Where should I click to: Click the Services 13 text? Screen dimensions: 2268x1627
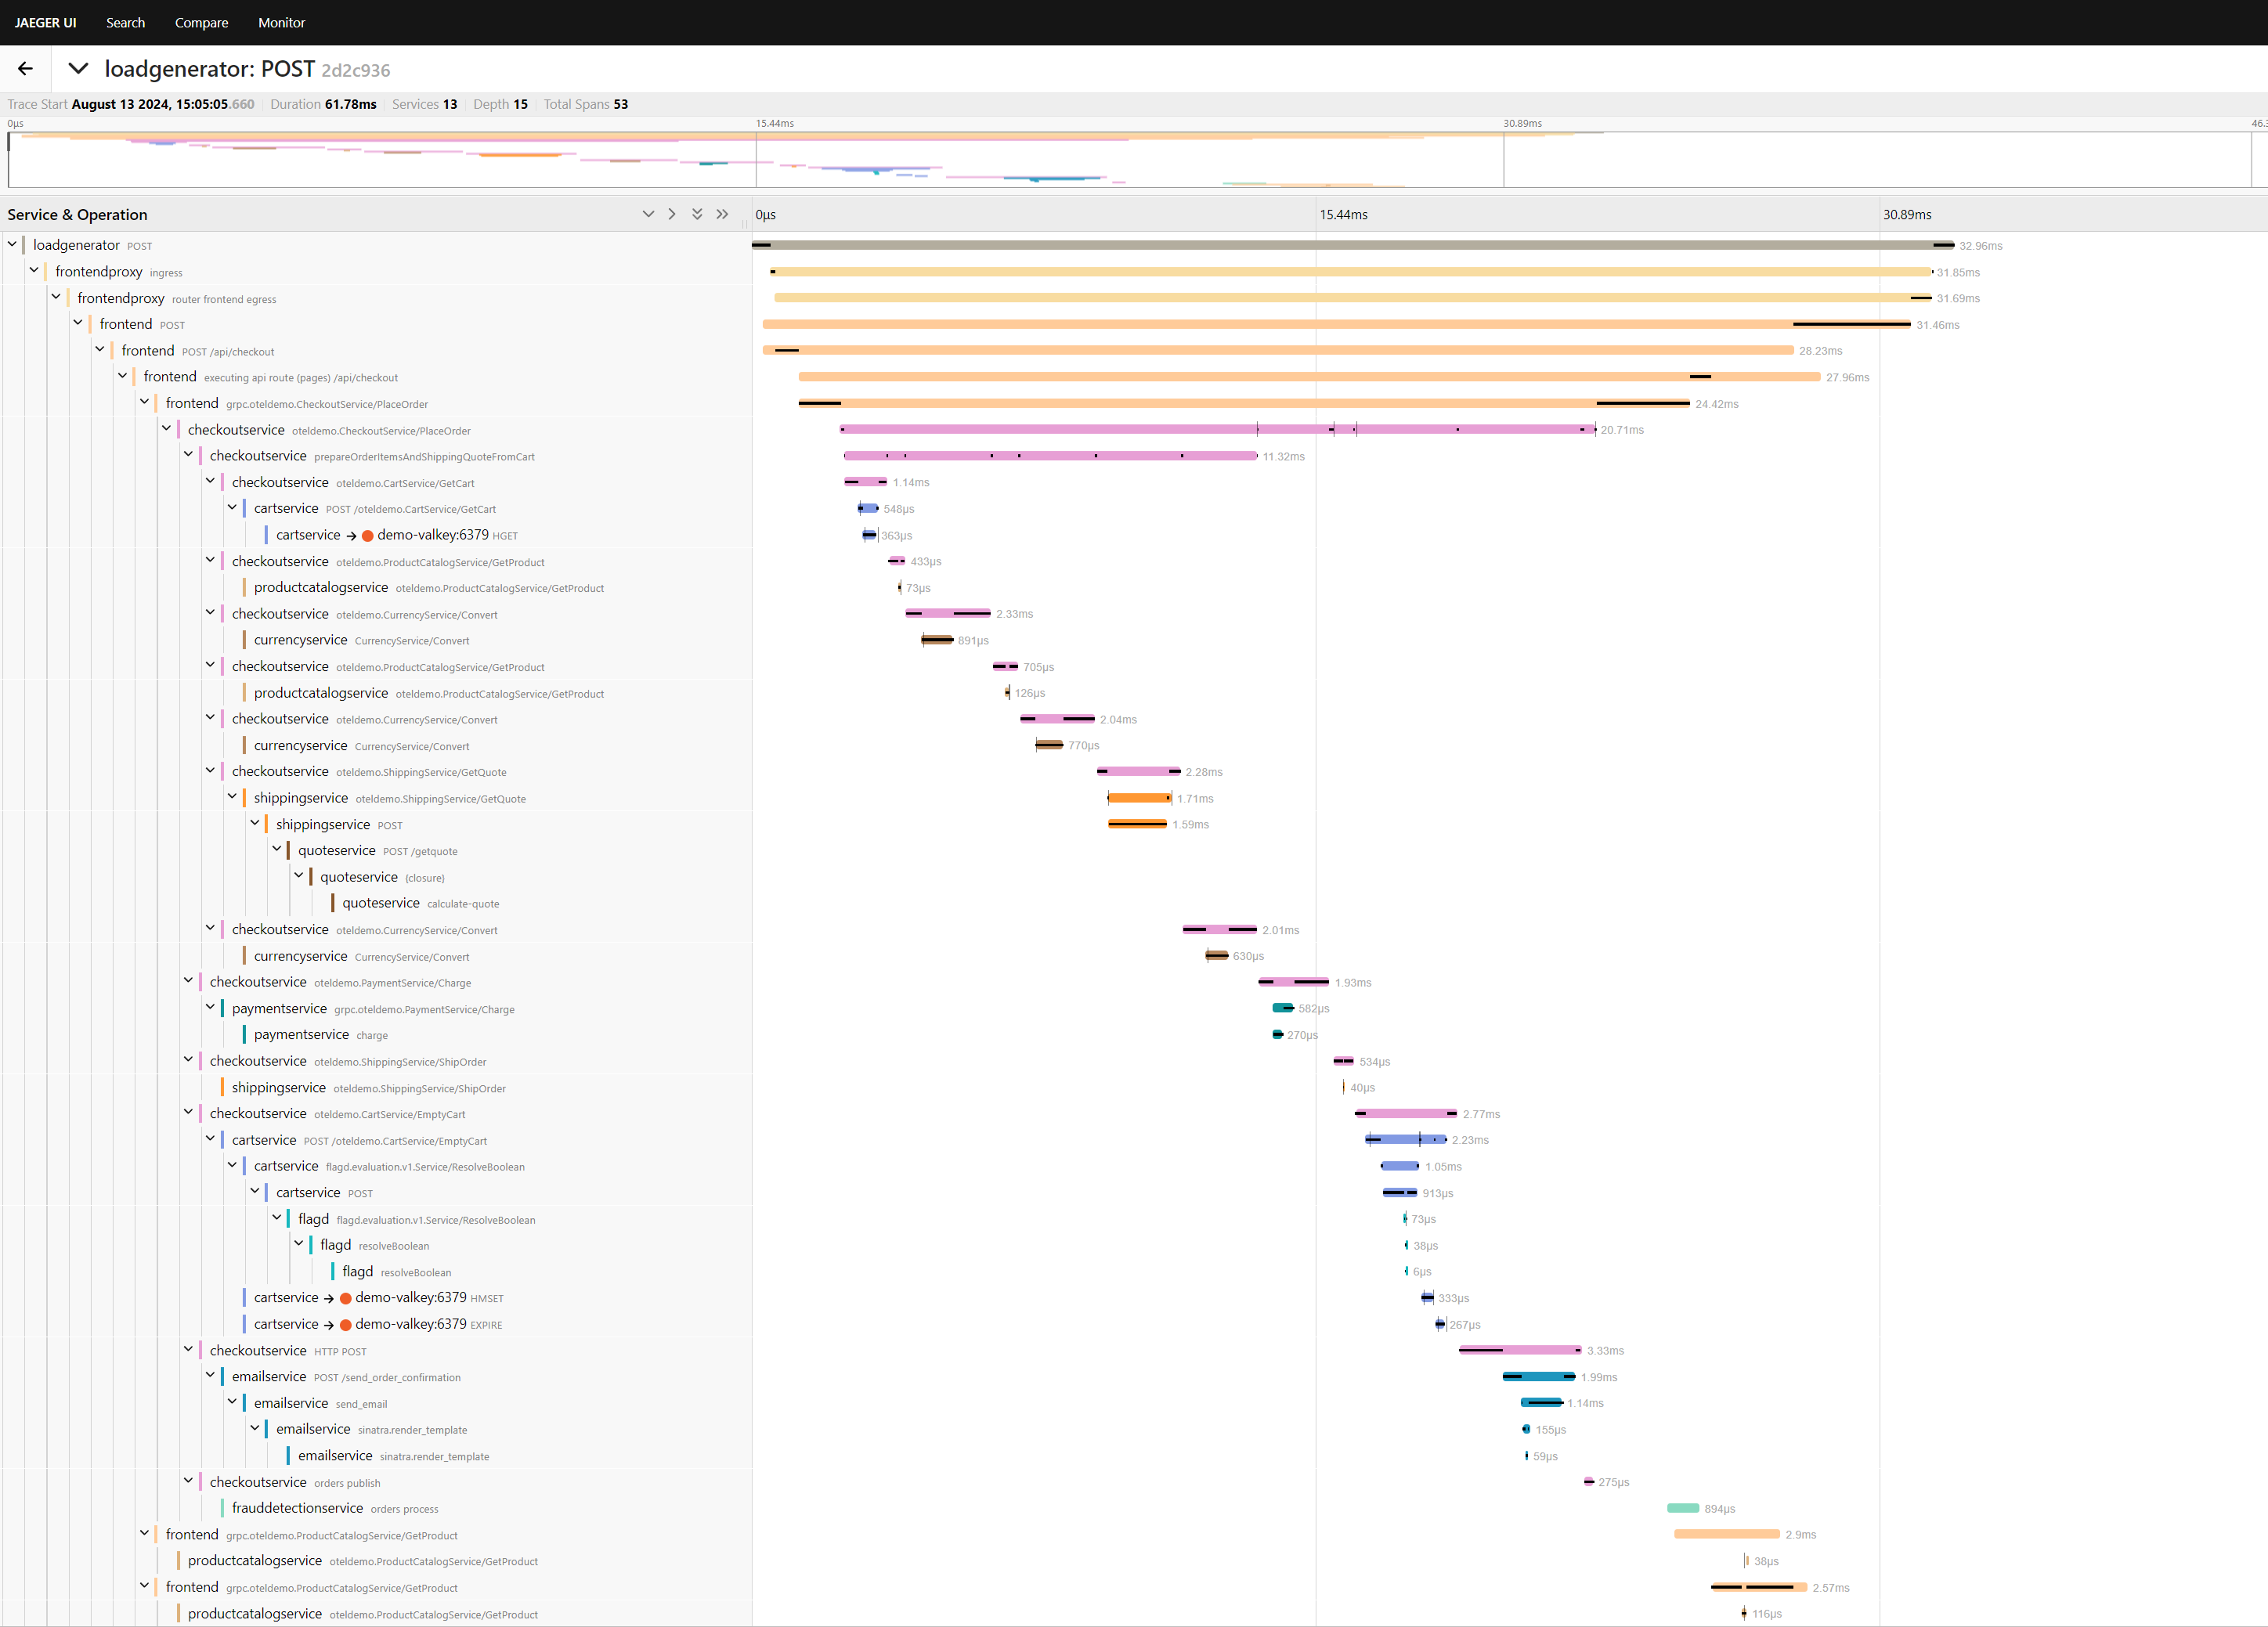click(424, 104)
